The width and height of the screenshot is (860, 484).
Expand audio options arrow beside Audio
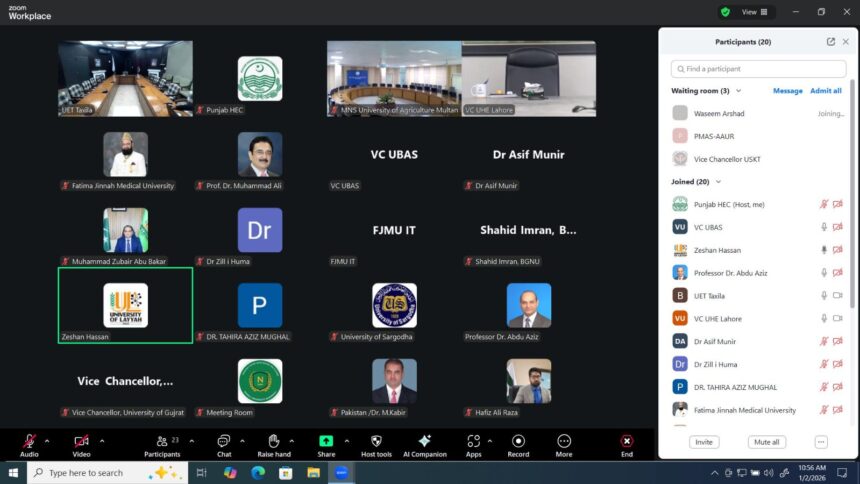(x=48, y=440)
